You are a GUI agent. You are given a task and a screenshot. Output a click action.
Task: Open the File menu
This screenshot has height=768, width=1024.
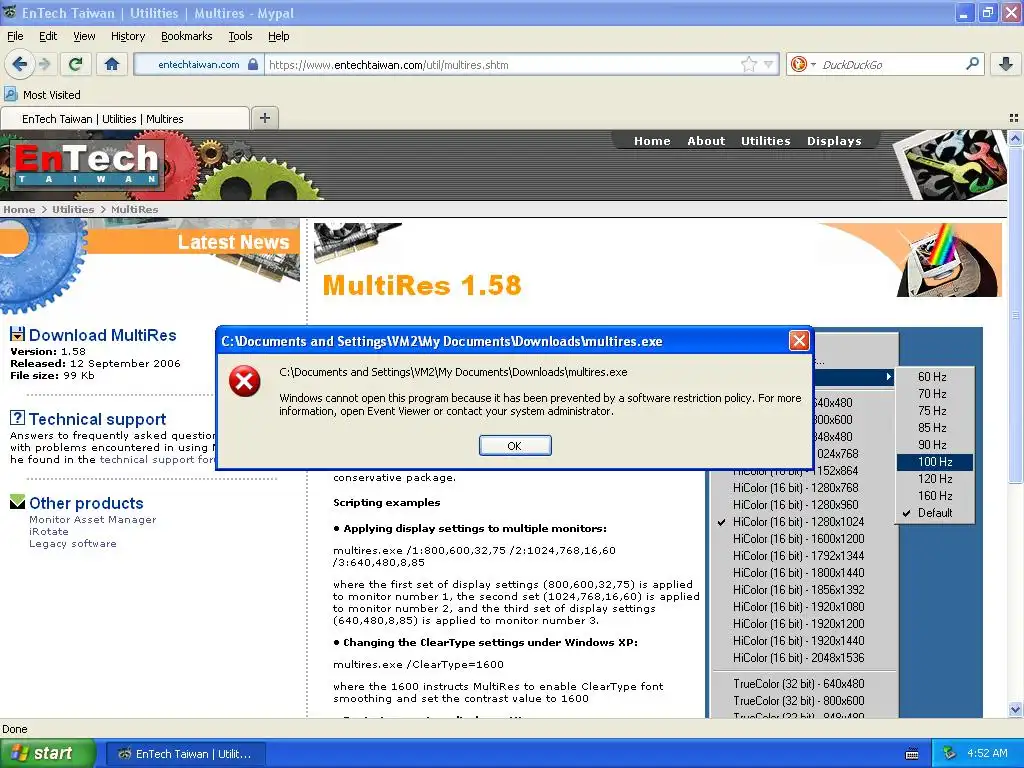point(15,37)
